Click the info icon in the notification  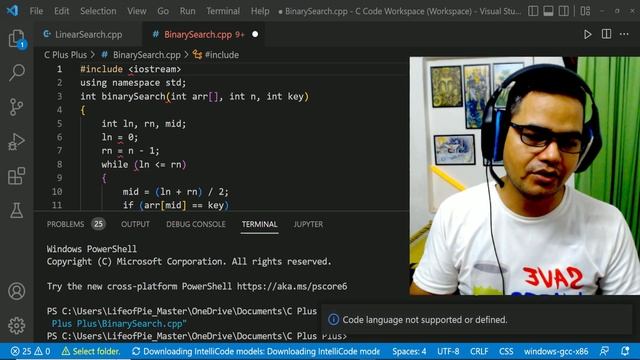click(x=333, y=320)
